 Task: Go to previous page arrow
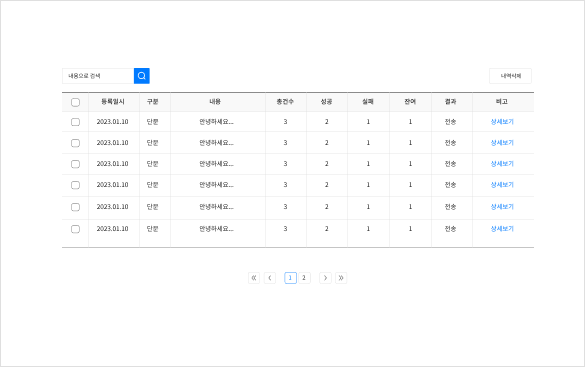pyautogui.click(x=270, y=278)
